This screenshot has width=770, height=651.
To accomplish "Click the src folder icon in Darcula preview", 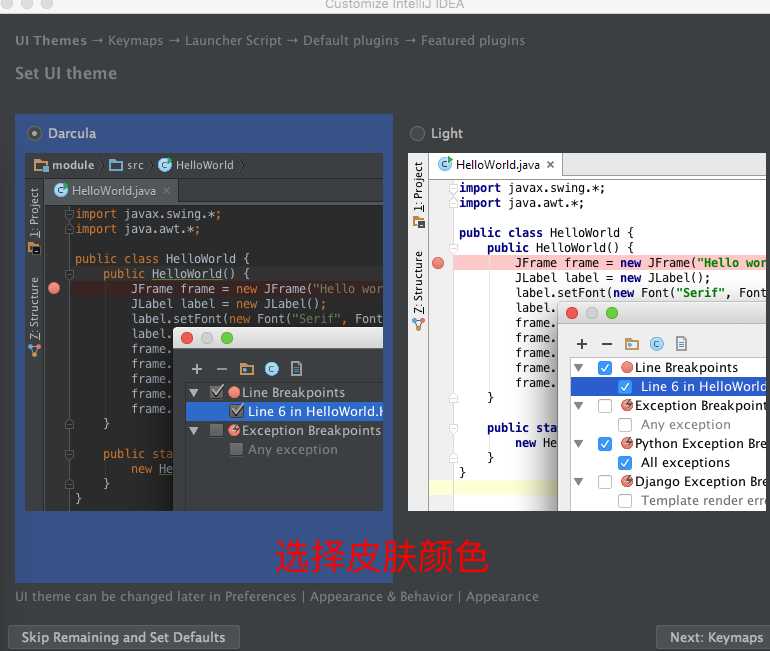I will (x=116, y=165).
